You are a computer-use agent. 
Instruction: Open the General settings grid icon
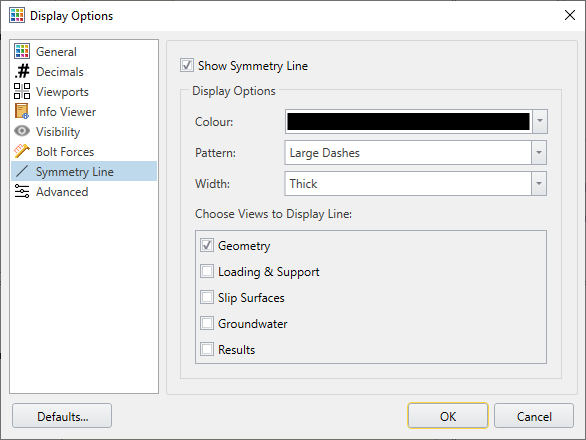22,51
